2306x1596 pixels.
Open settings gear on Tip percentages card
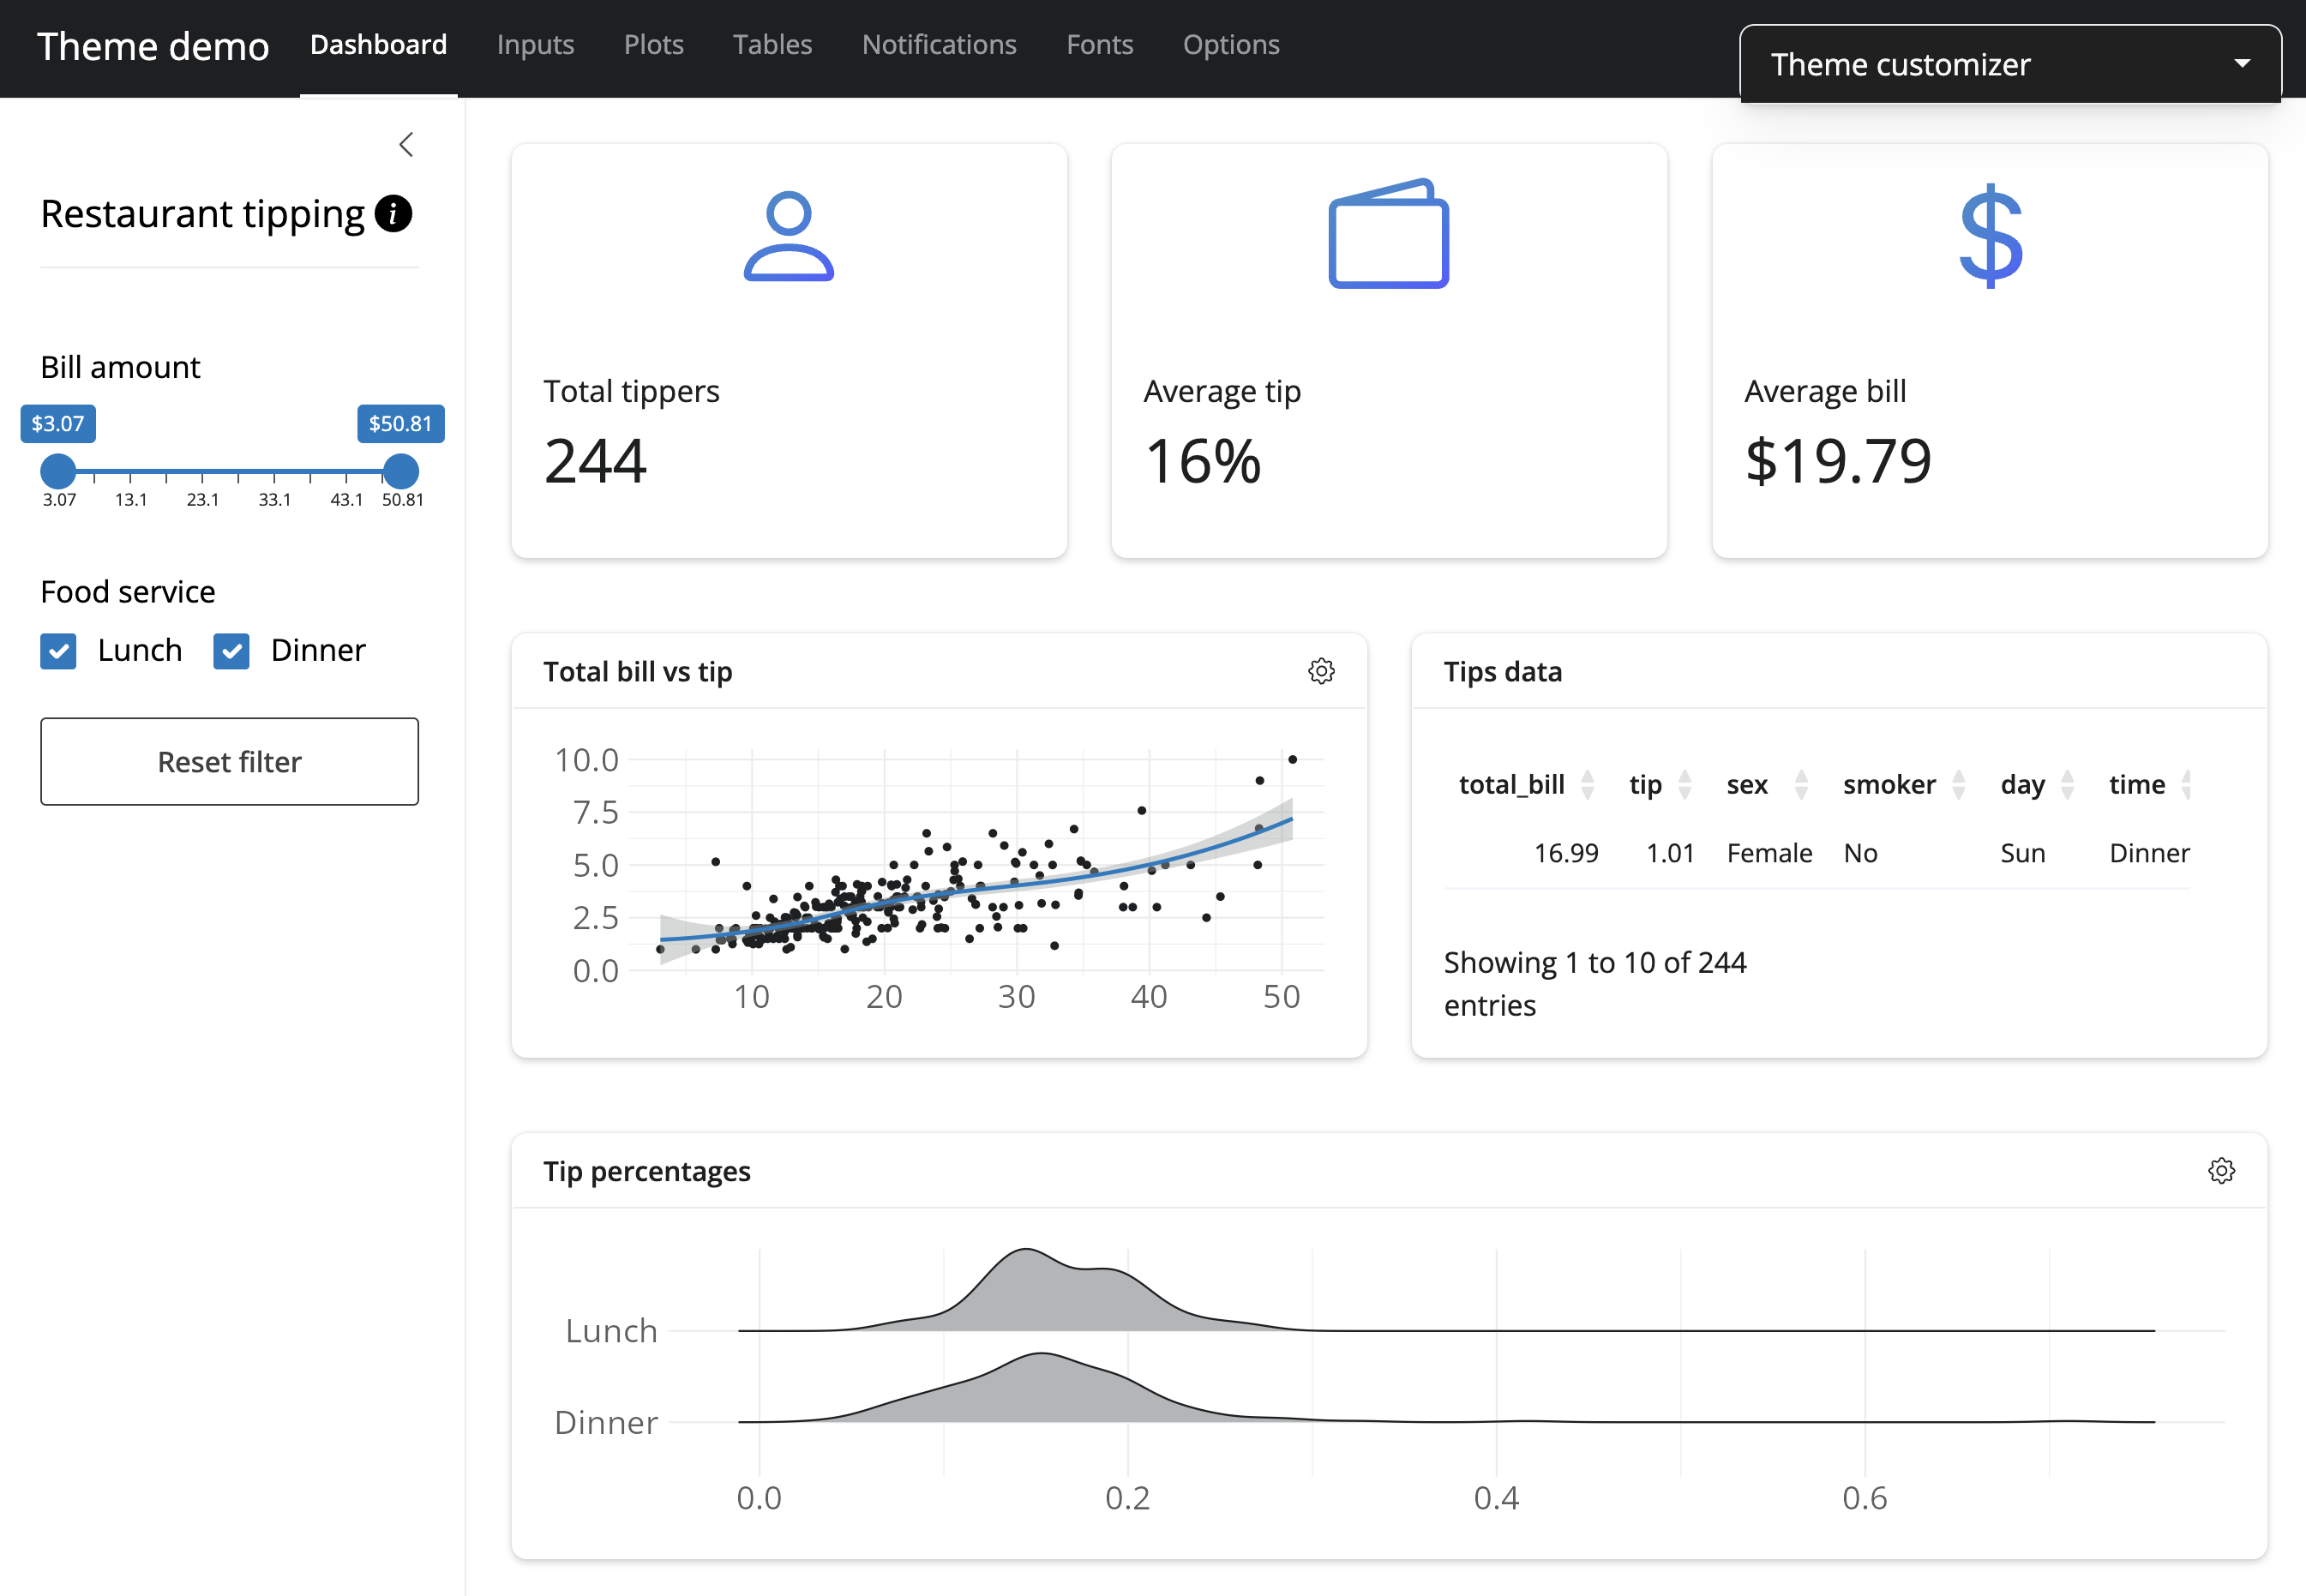click(x=2221, y=1171)
